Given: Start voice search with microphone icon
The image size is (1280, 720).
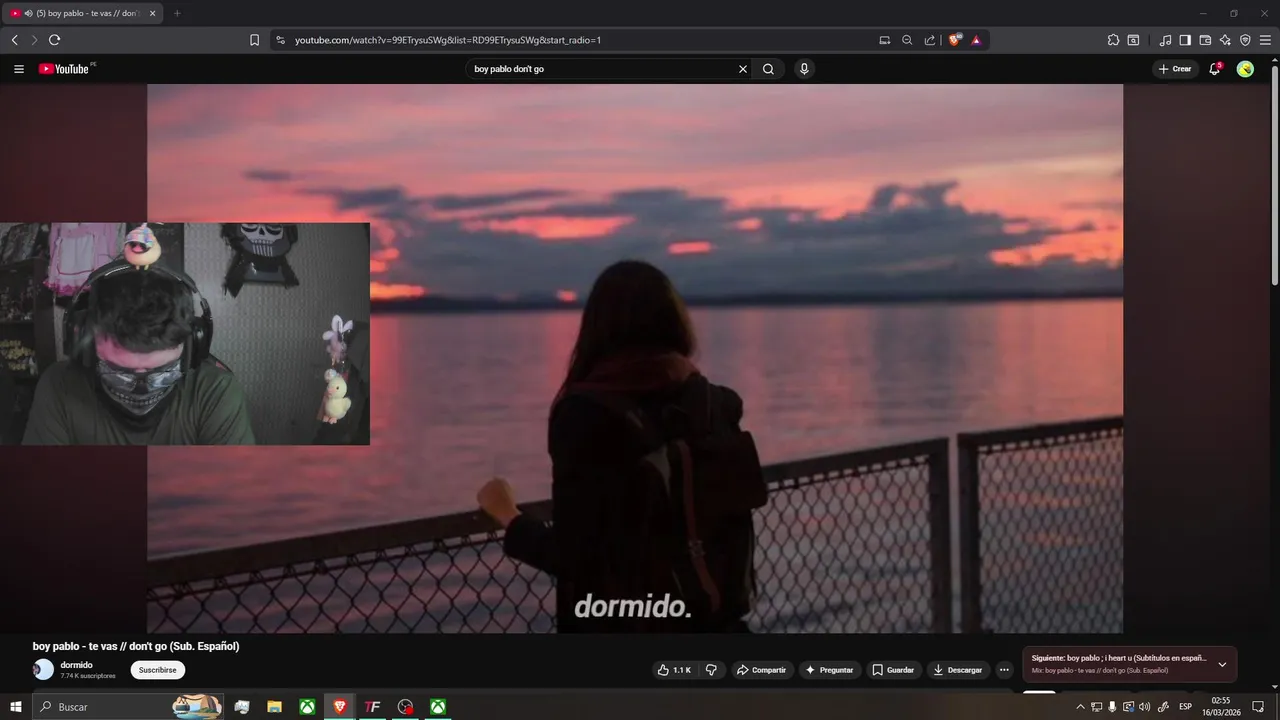Looking at the screenshot, I should pos(804,69).
